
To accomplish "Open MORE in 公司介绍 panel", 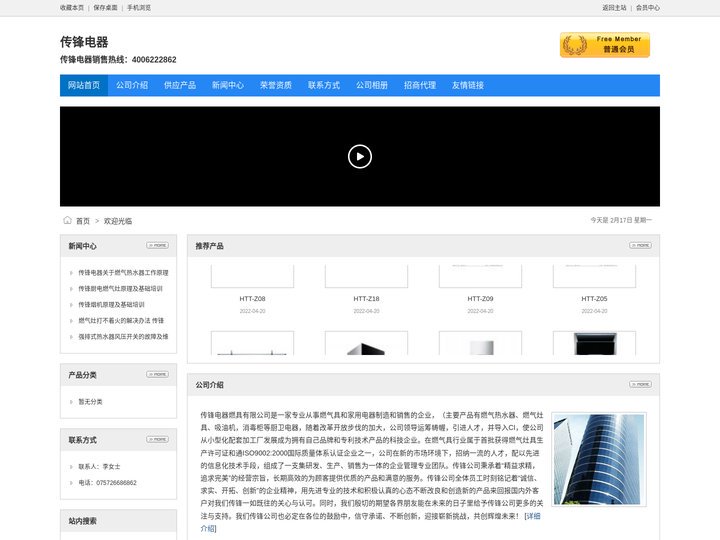I will 641,384.
